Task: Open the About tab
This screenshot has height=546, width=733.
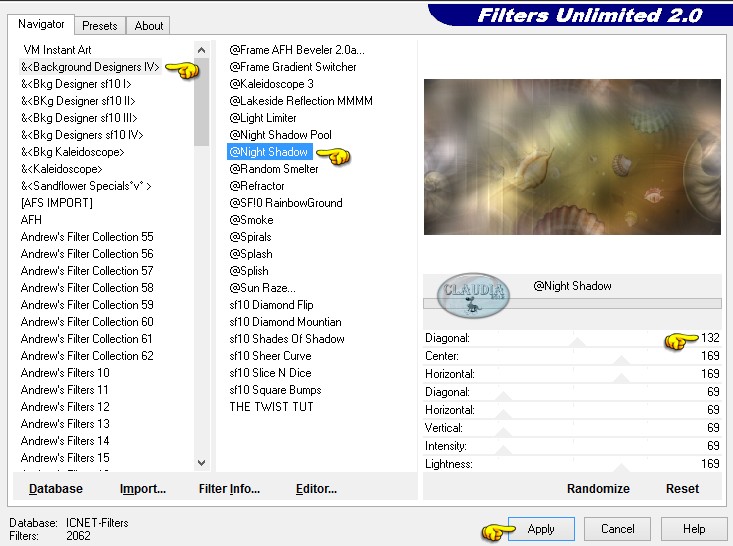Action: point(149,26)
